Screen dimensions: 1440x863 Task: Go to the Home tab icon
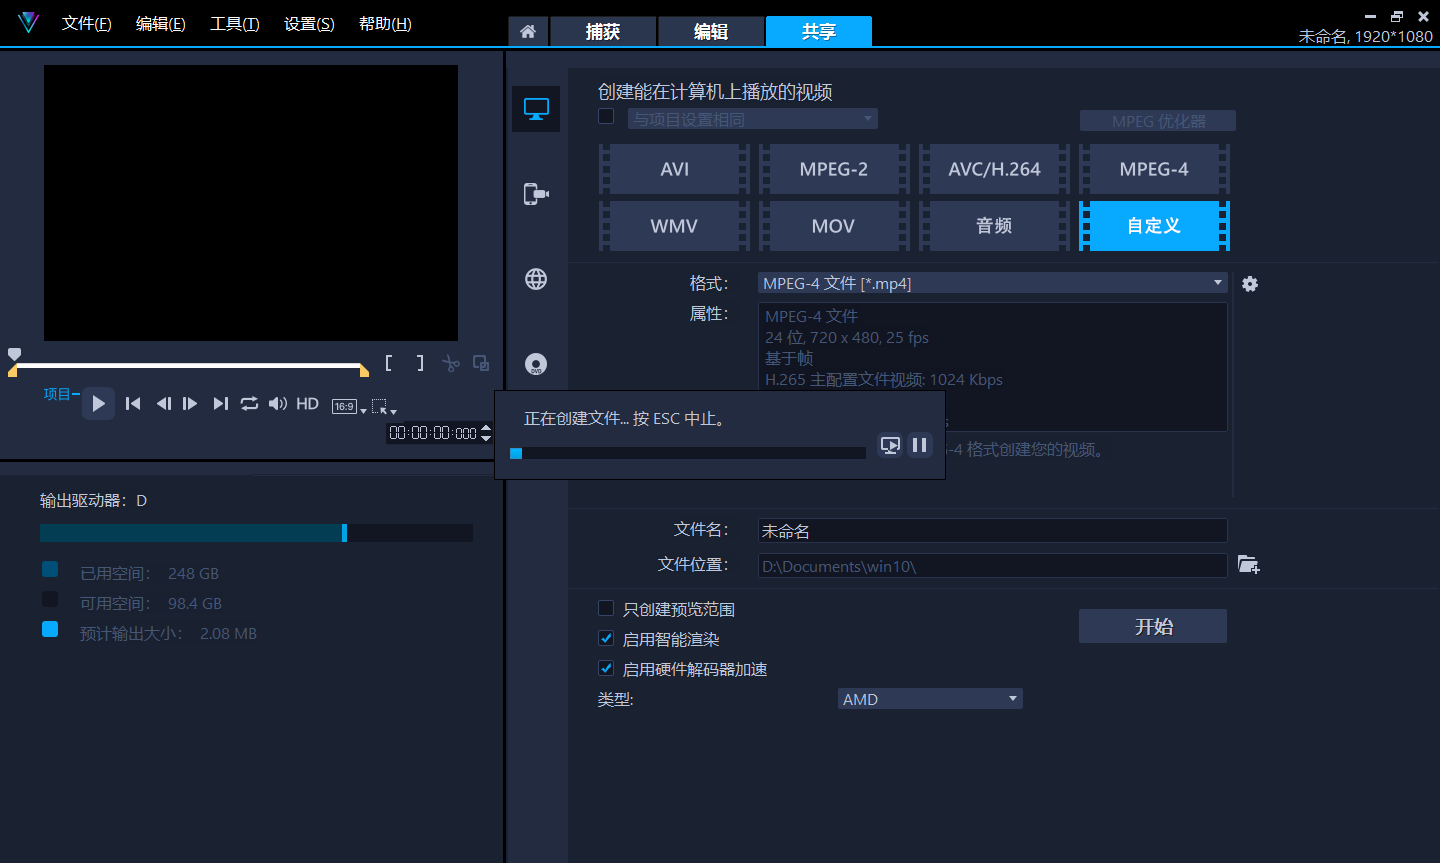point(528,31)
